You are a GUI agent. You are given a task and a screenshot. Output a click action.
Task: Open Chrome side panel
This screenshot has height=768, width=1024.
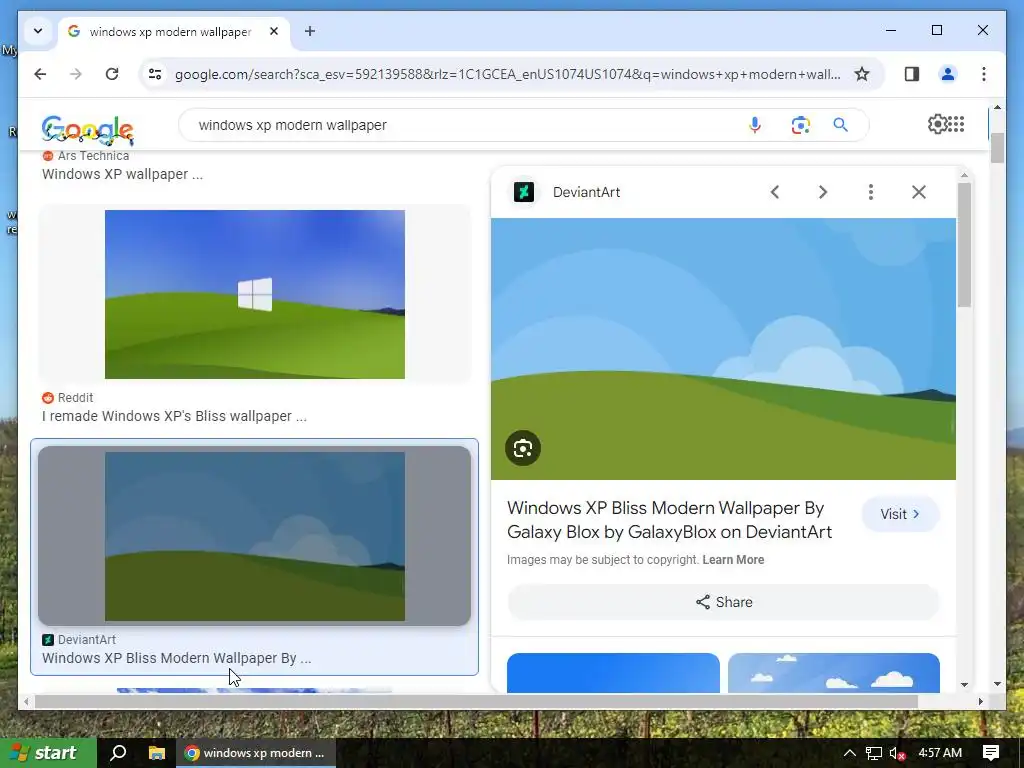coord(912,74)
